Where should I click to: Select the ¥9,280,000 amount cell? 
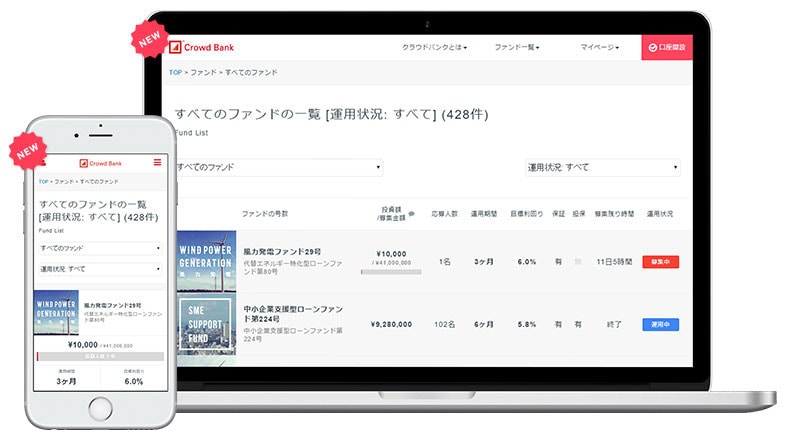pyautogui.click(x=391, y=325)
